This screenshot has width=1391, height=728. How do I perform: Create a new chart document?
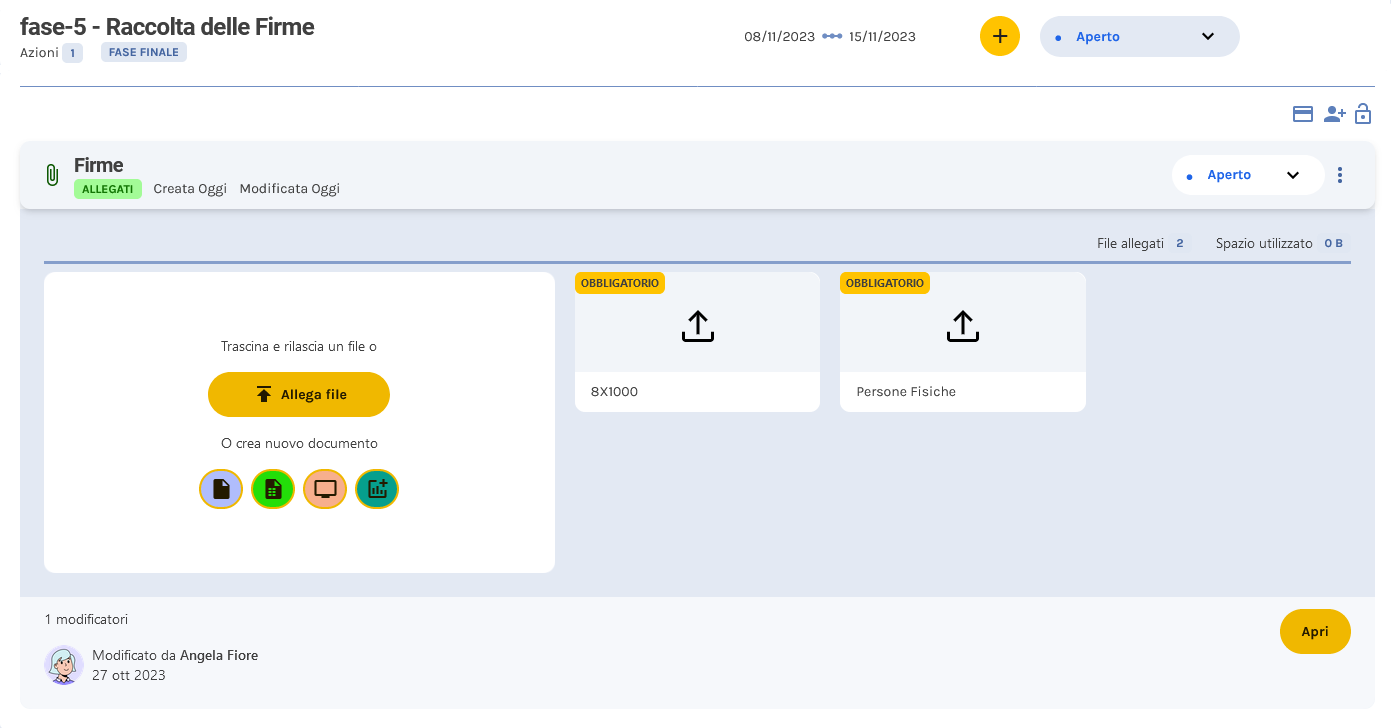377,489
